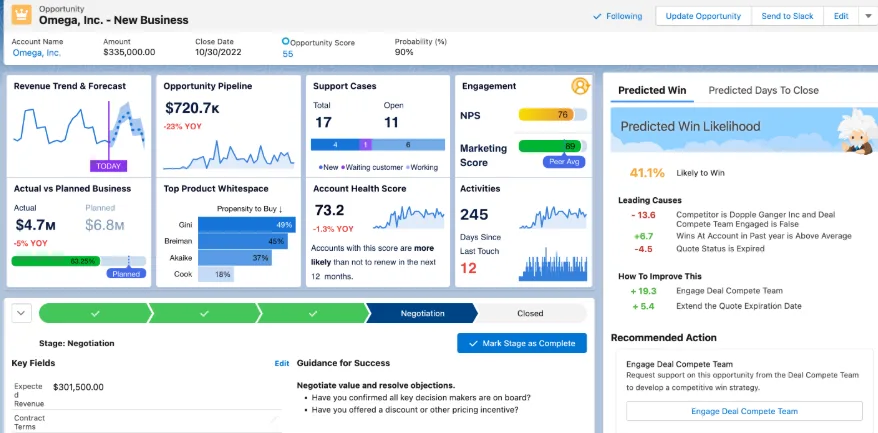Click the Account Health Score trend chart
The image size is (878, 433).
pos(409,217)
